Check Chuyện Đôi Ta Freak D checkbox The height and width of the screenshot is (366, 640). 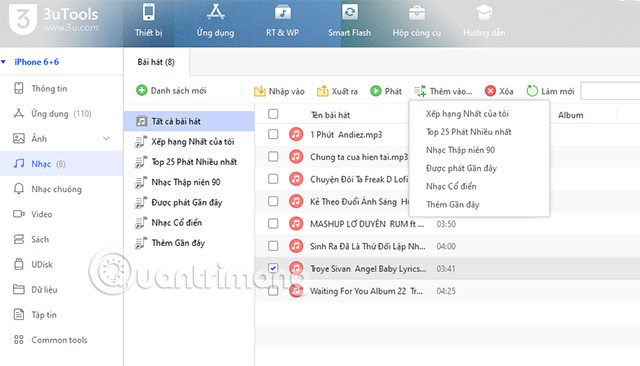coord(273,179)
